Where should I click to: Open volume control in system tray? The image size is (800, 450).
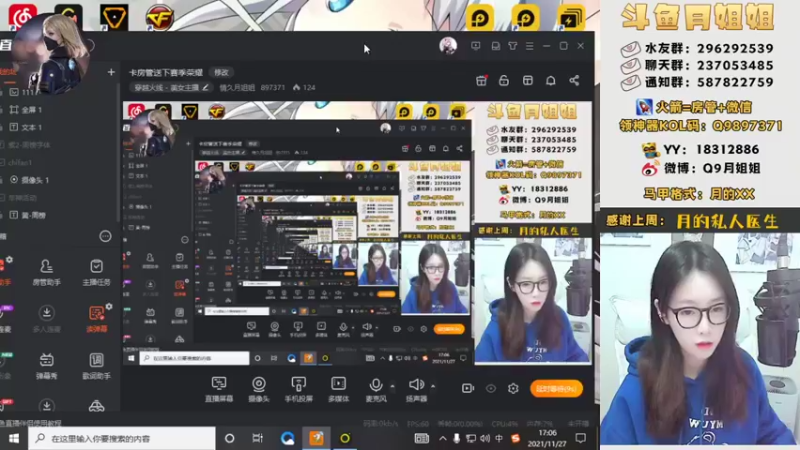click(x=485, y=438)
